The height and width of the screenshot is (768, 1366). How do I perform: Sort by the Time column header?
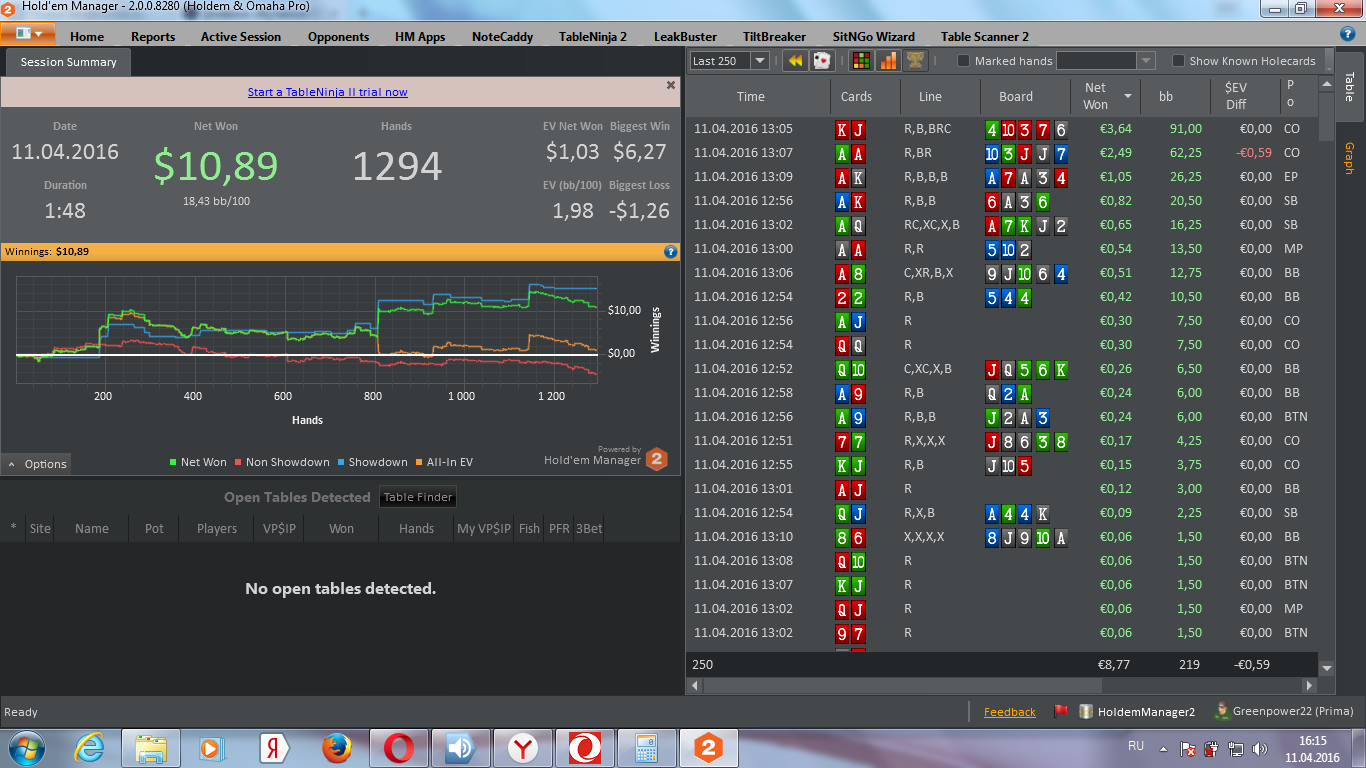[x=750, y=97]
